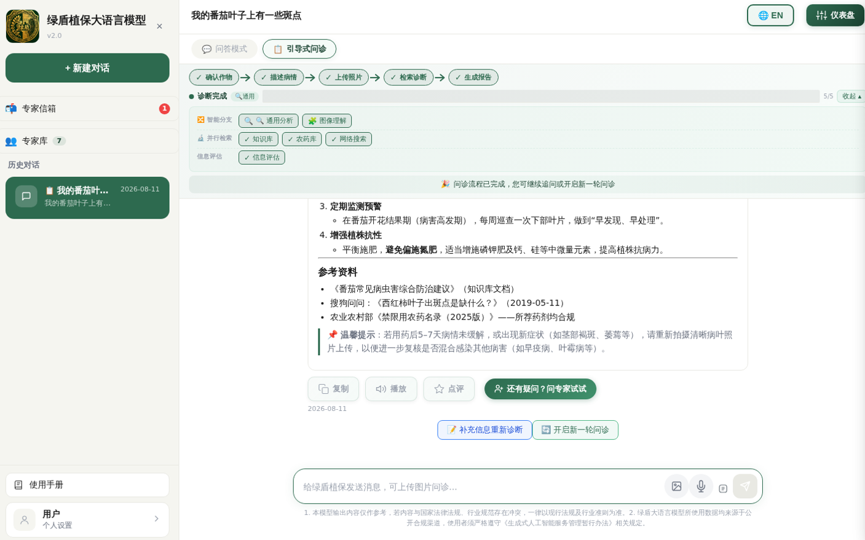Click the 并行检索 microscope icon
Viewport: 865px width, 540px height.
pos(201,138)
